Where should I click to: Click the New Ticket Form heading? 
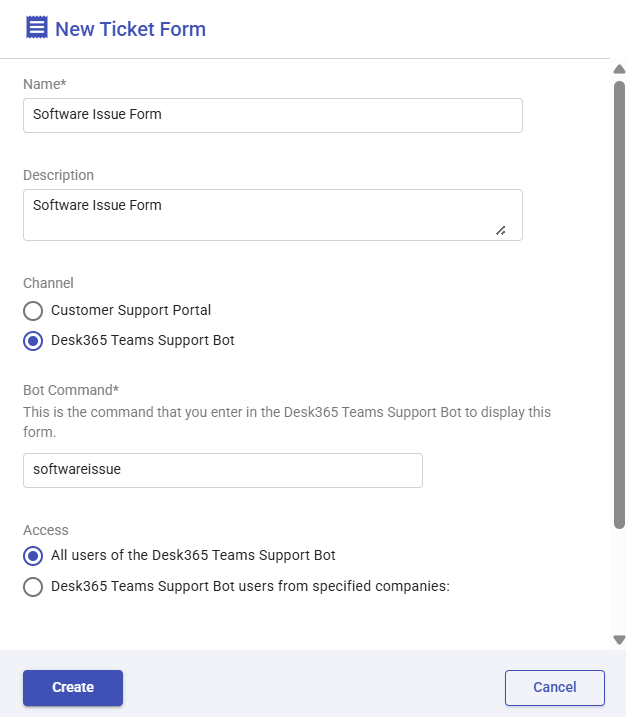(x=130, y=29)
